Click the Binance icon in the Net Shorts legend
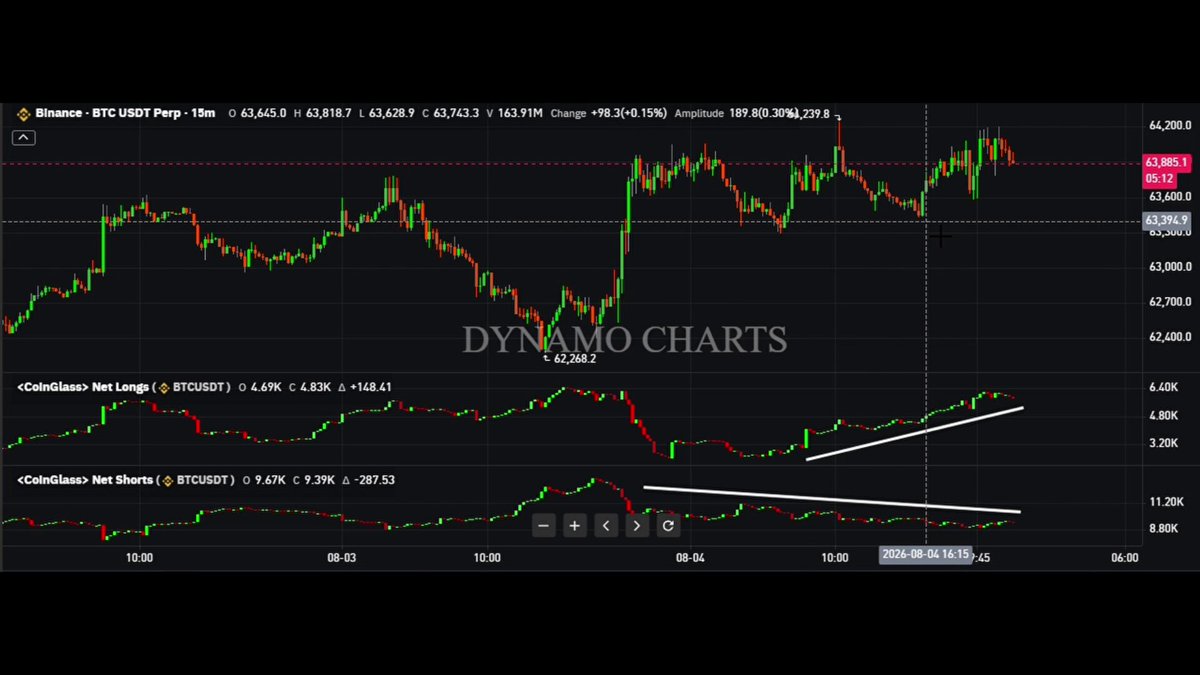This screenshot has width=1200, height=675. 168,480
